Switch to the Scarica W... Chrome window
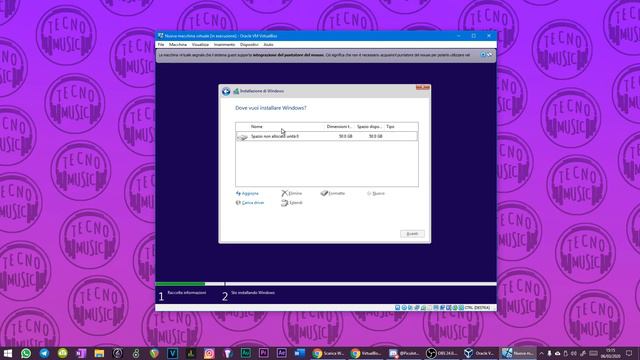The height and width of the screenshot is (360, 640). click(x=329, y=353)
